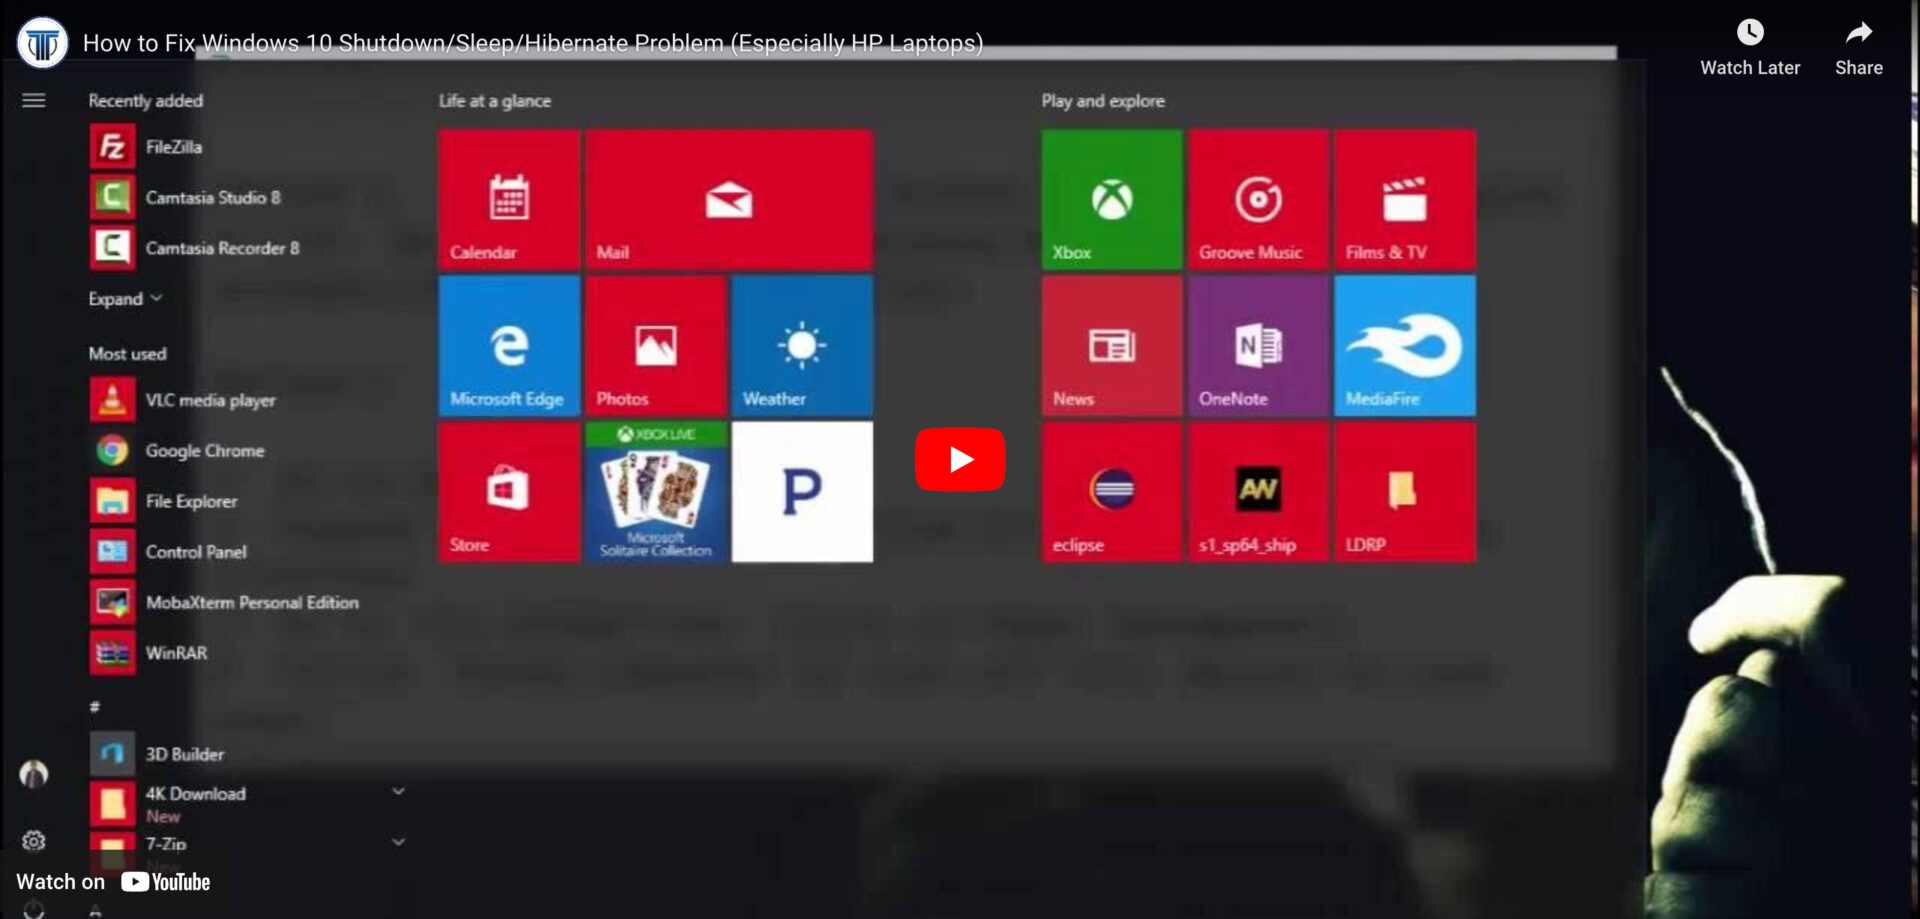The image size is (1920, 919).
Task: Play the video
Action: click(x=959, y=458)
